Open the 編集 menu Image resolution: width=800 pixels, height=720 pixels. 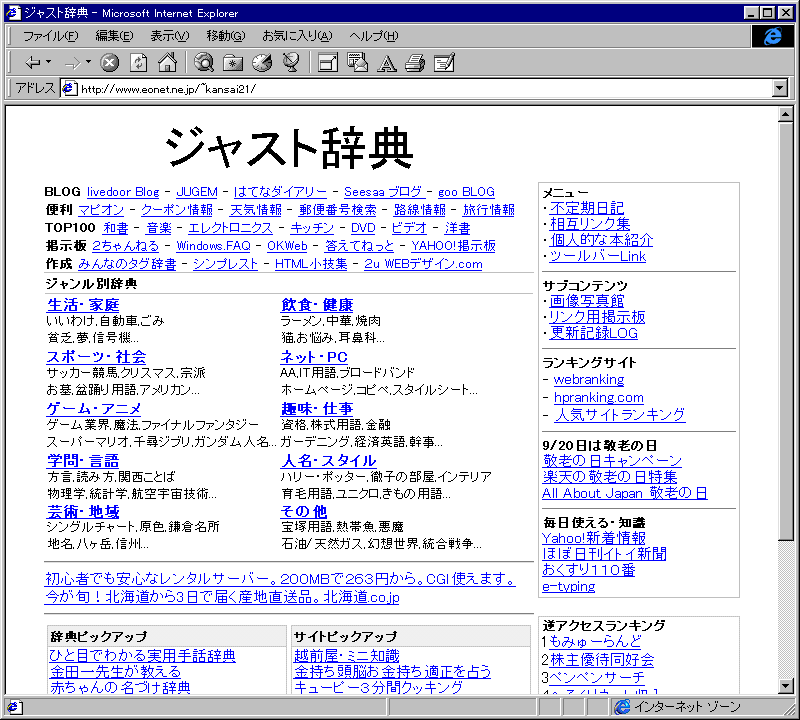(x=114, y=36)
